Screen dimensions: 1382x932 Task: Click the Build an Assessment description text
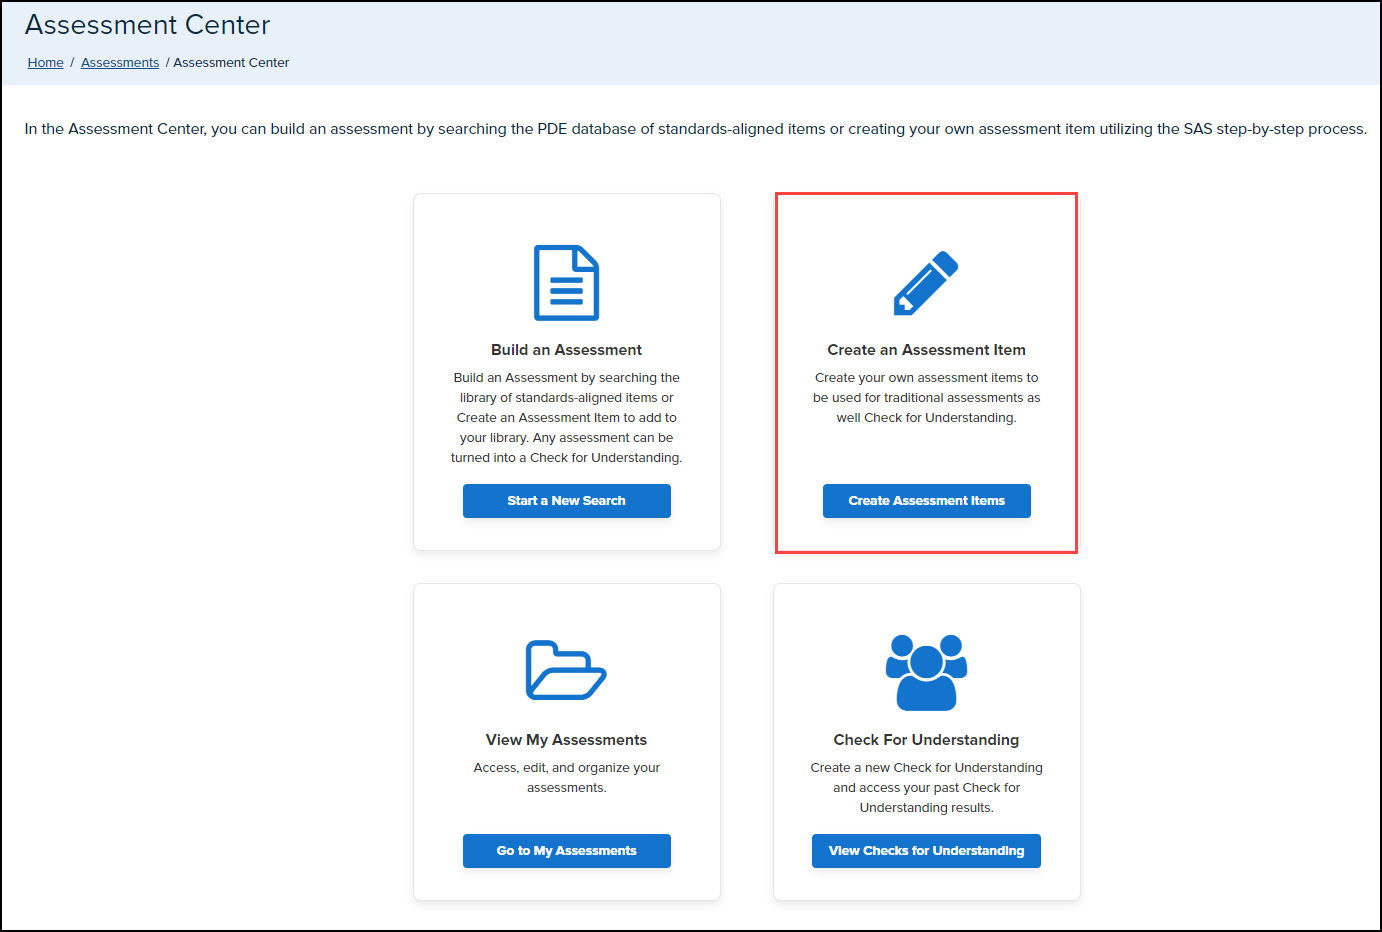(x=566, y=418)
